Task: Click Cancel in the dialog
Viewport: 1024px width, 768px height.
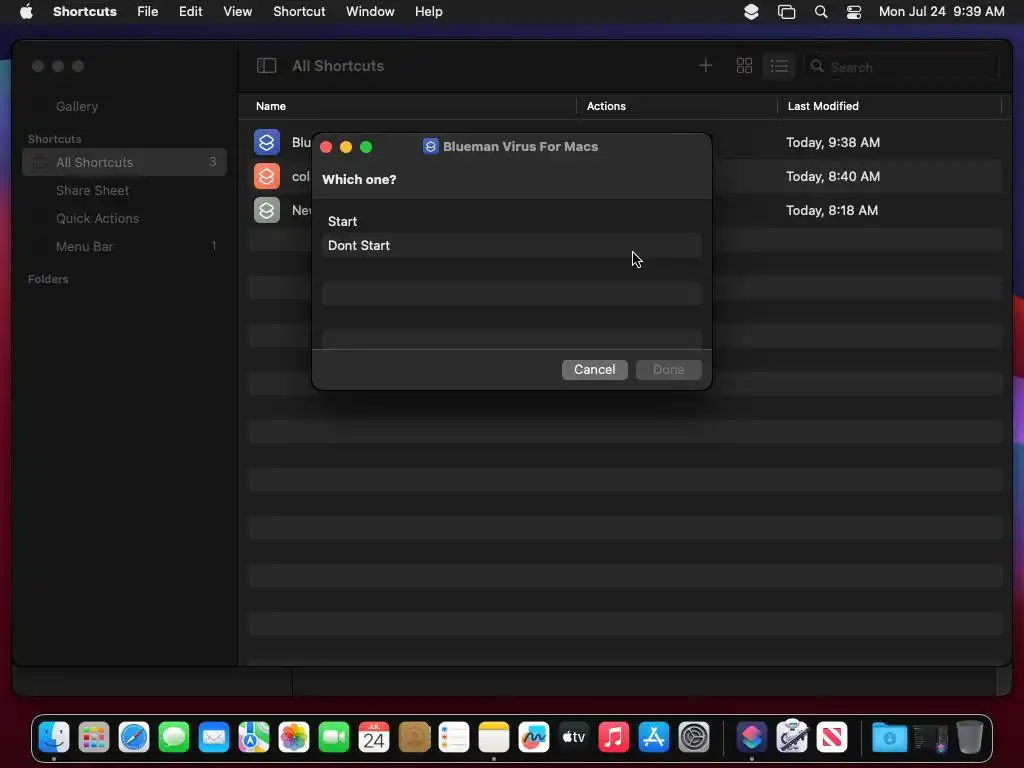Action: click(x=594, y=370)
